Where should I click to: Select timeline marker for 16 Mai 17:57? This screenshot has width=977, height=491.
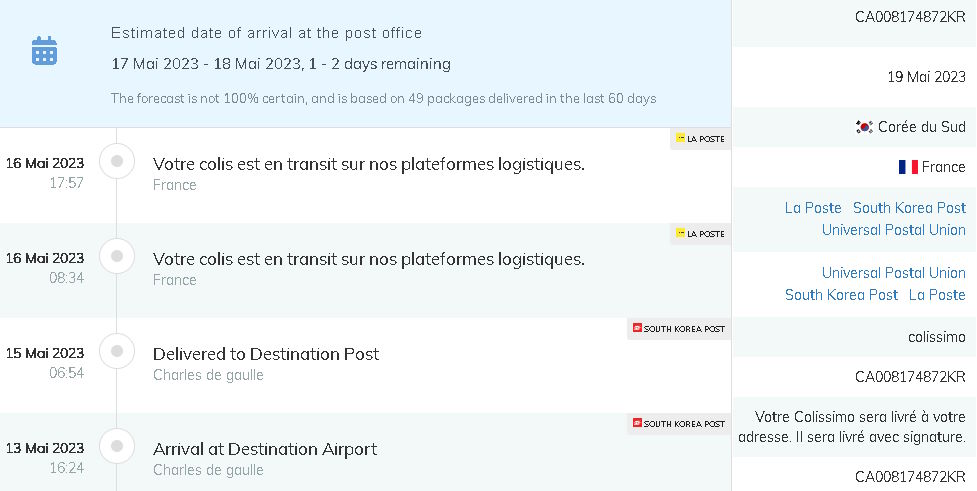[x=117, y=161]
